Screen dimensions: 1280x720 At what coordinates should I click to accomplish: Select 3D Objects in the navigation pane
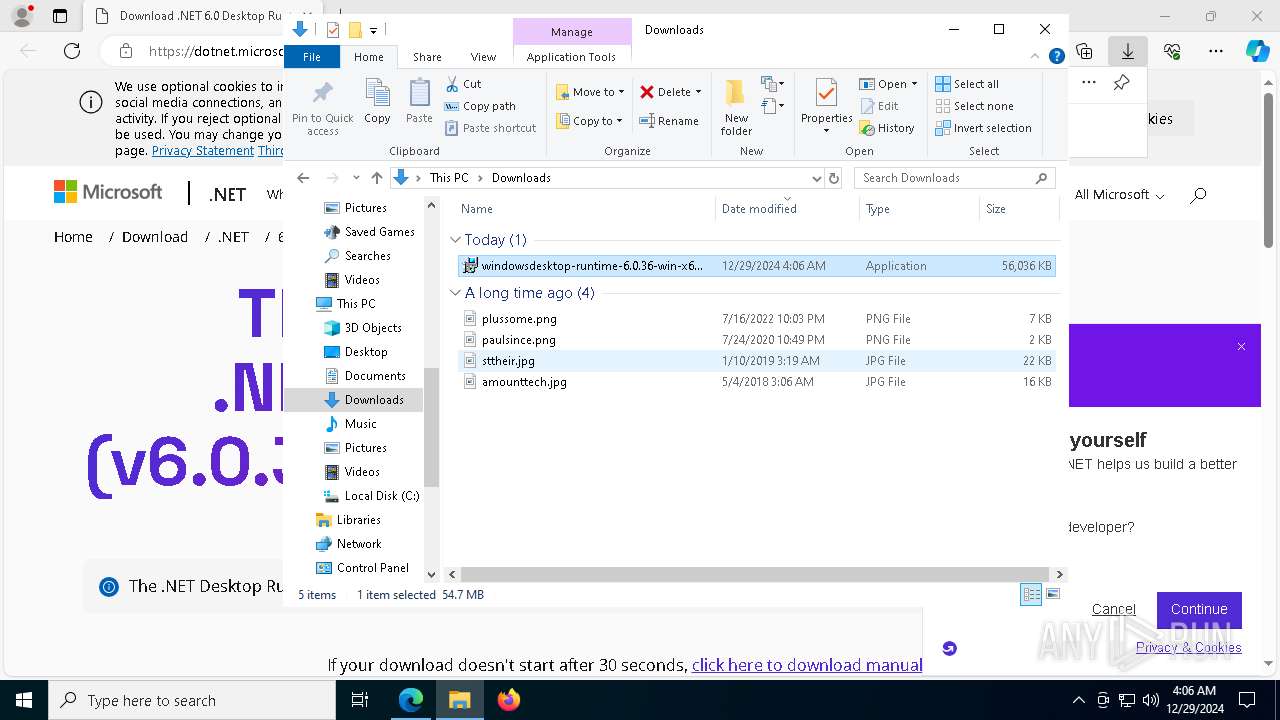(373, 328)
